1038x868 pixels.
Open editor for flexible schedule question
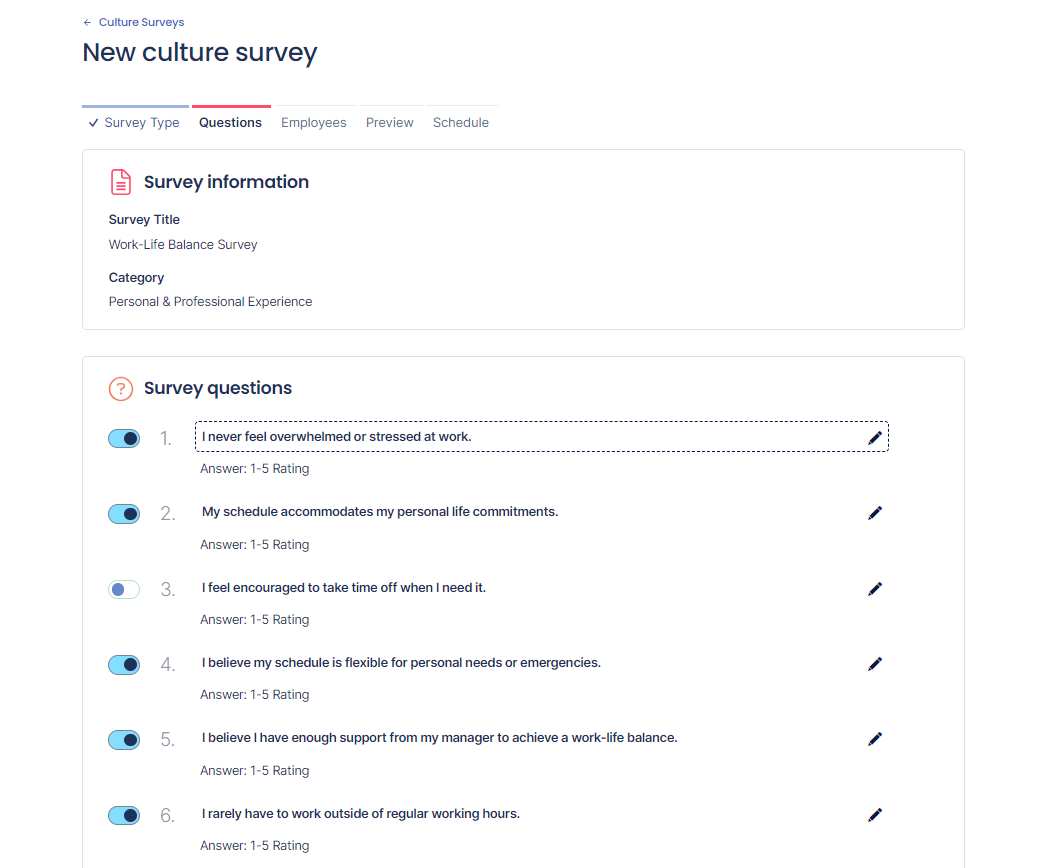pos(875,663)
